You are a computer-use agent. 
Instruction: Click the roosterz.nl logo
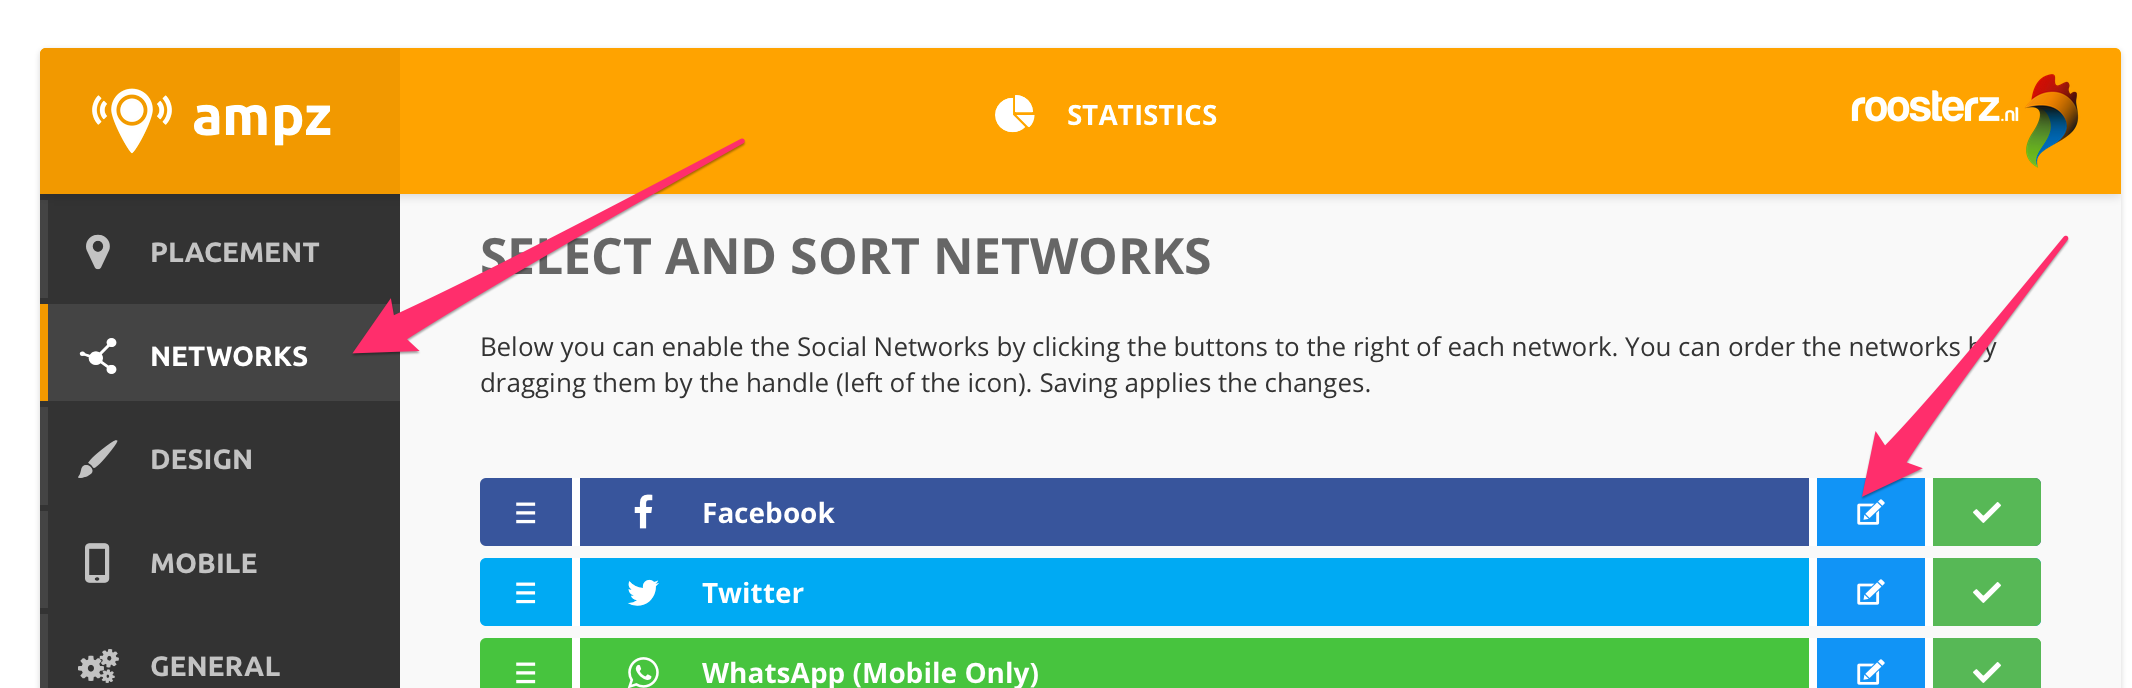[x=1963, y=119]
